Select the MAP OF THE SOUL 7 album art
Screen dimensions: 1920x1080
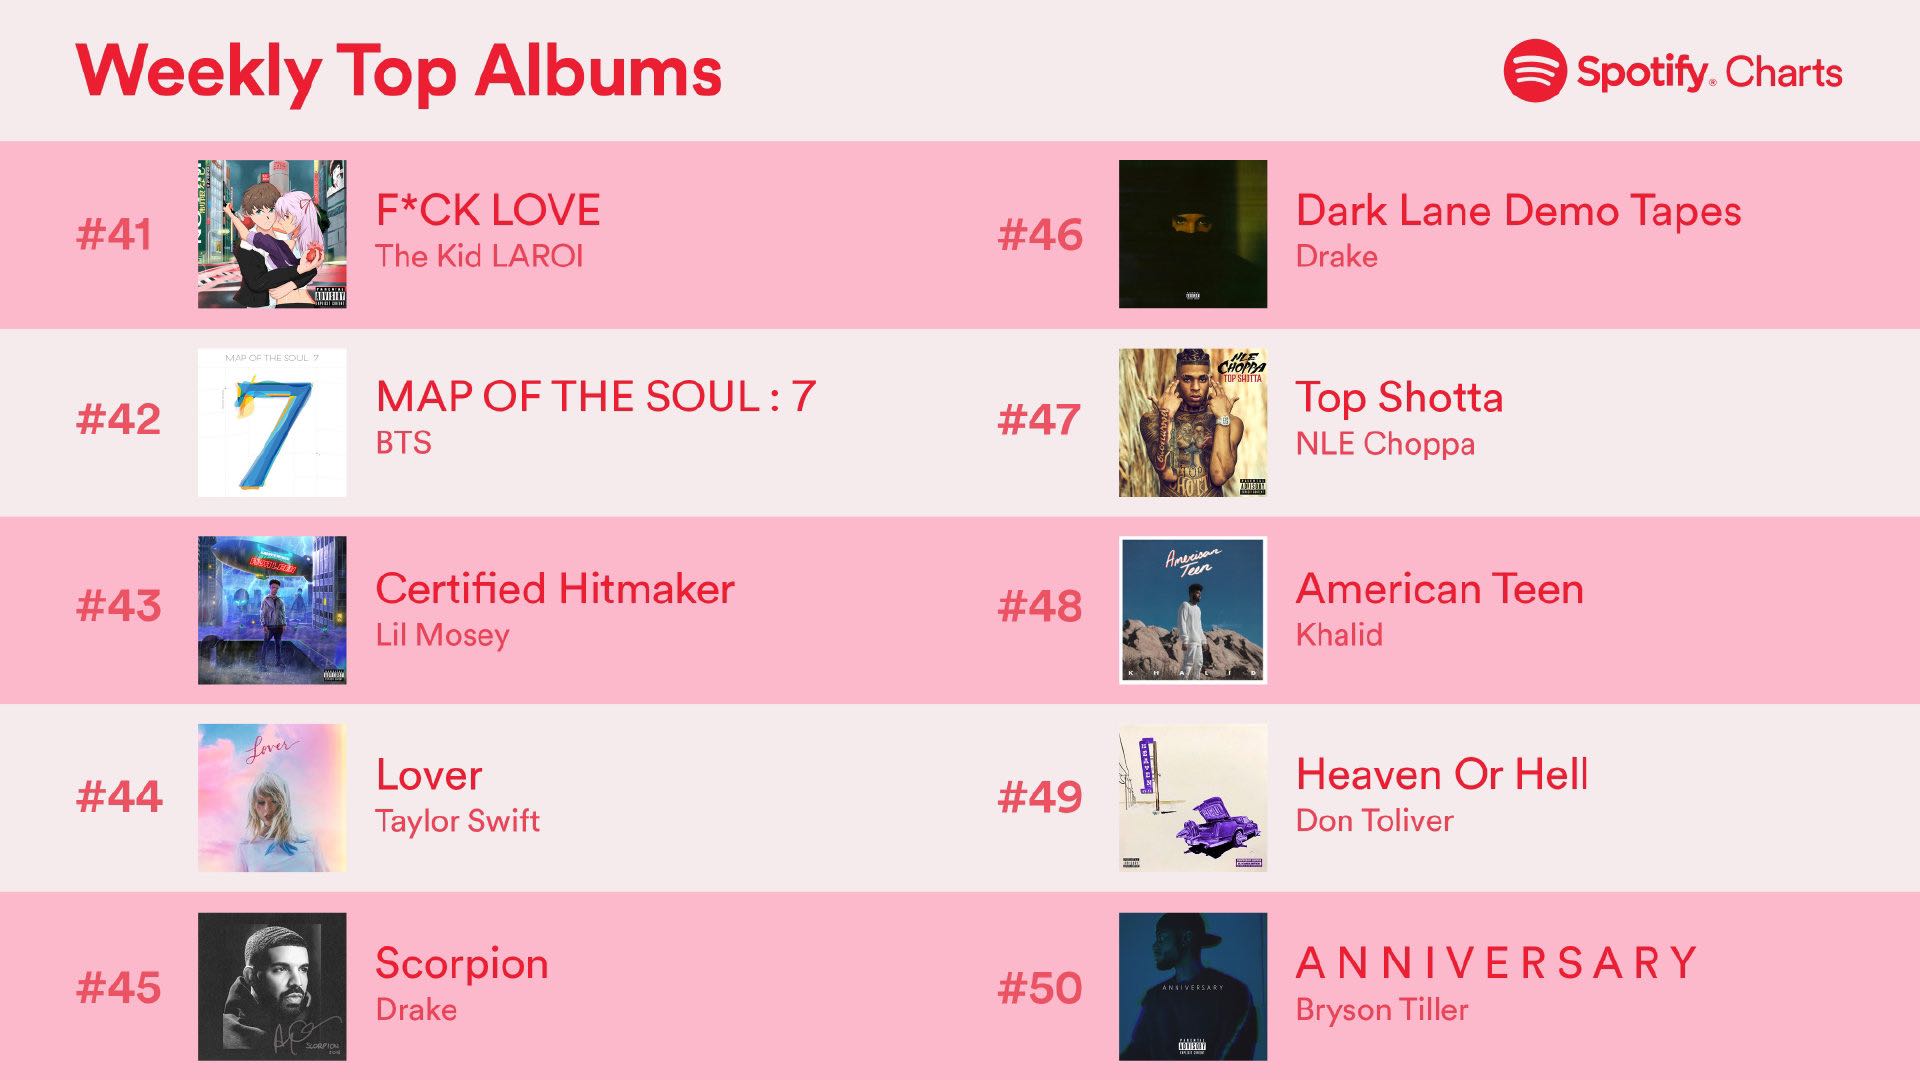coord(272,422)
